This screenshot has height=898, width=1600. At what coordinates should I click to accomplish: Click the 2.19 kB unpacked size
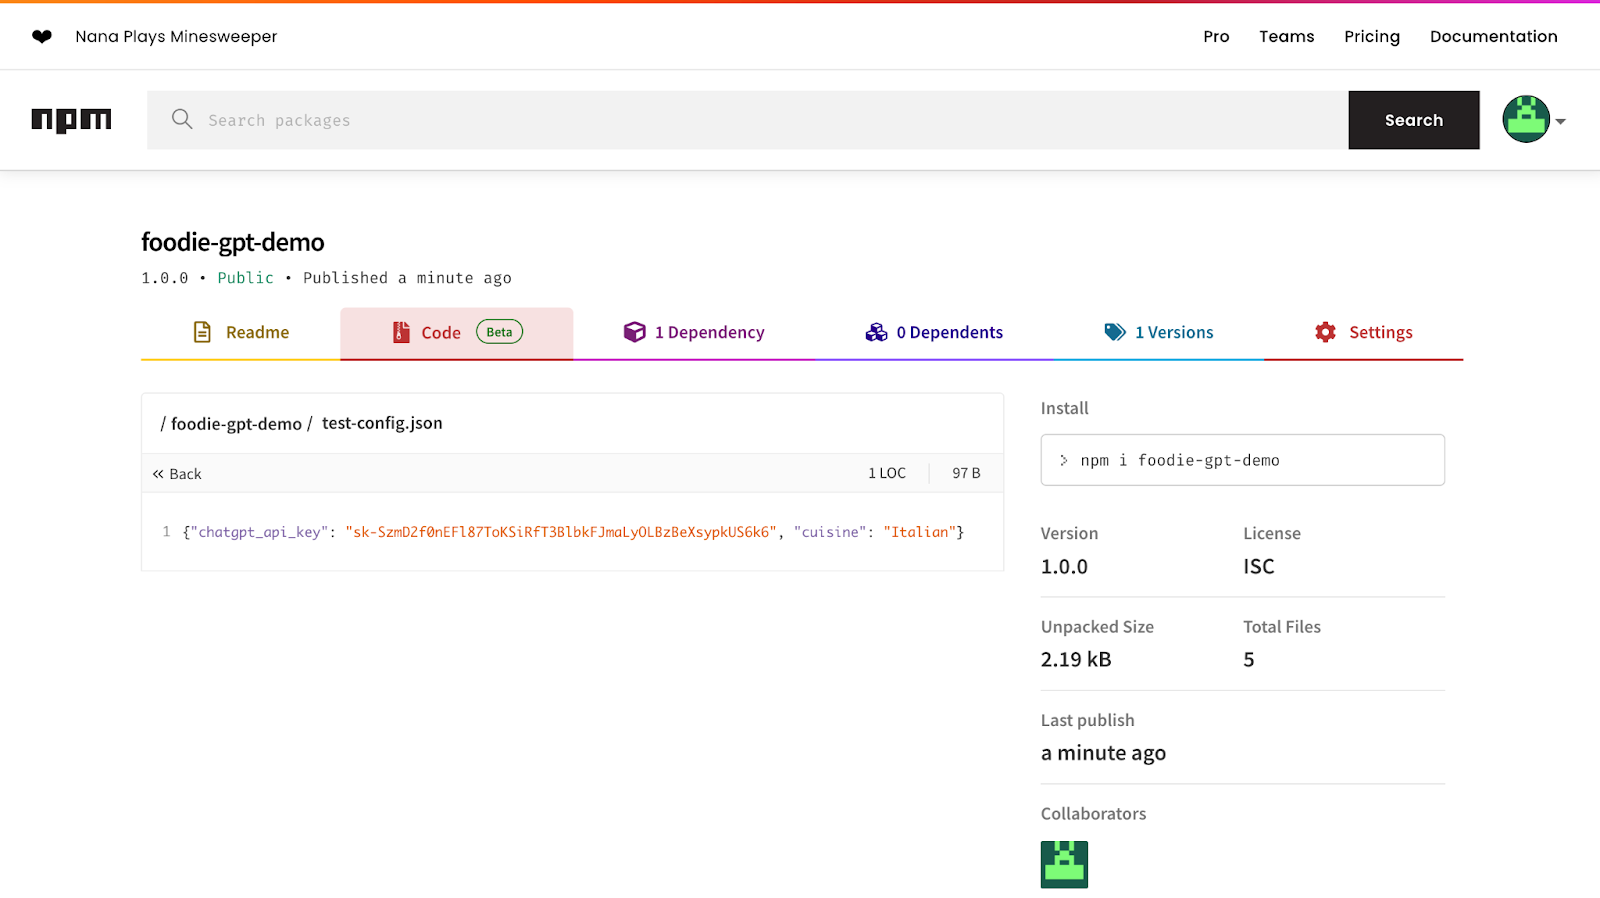[1076, 660]
